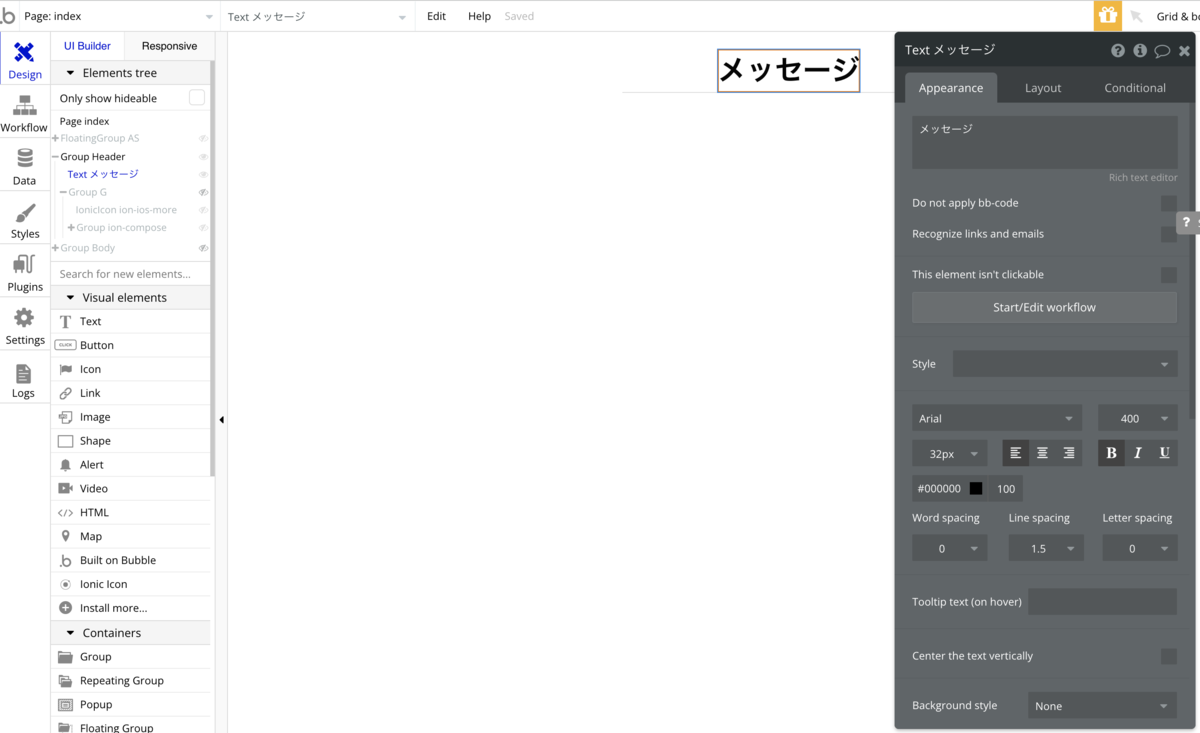
Task: Click the comment bubble icon in property panel
Action: 1162,50
